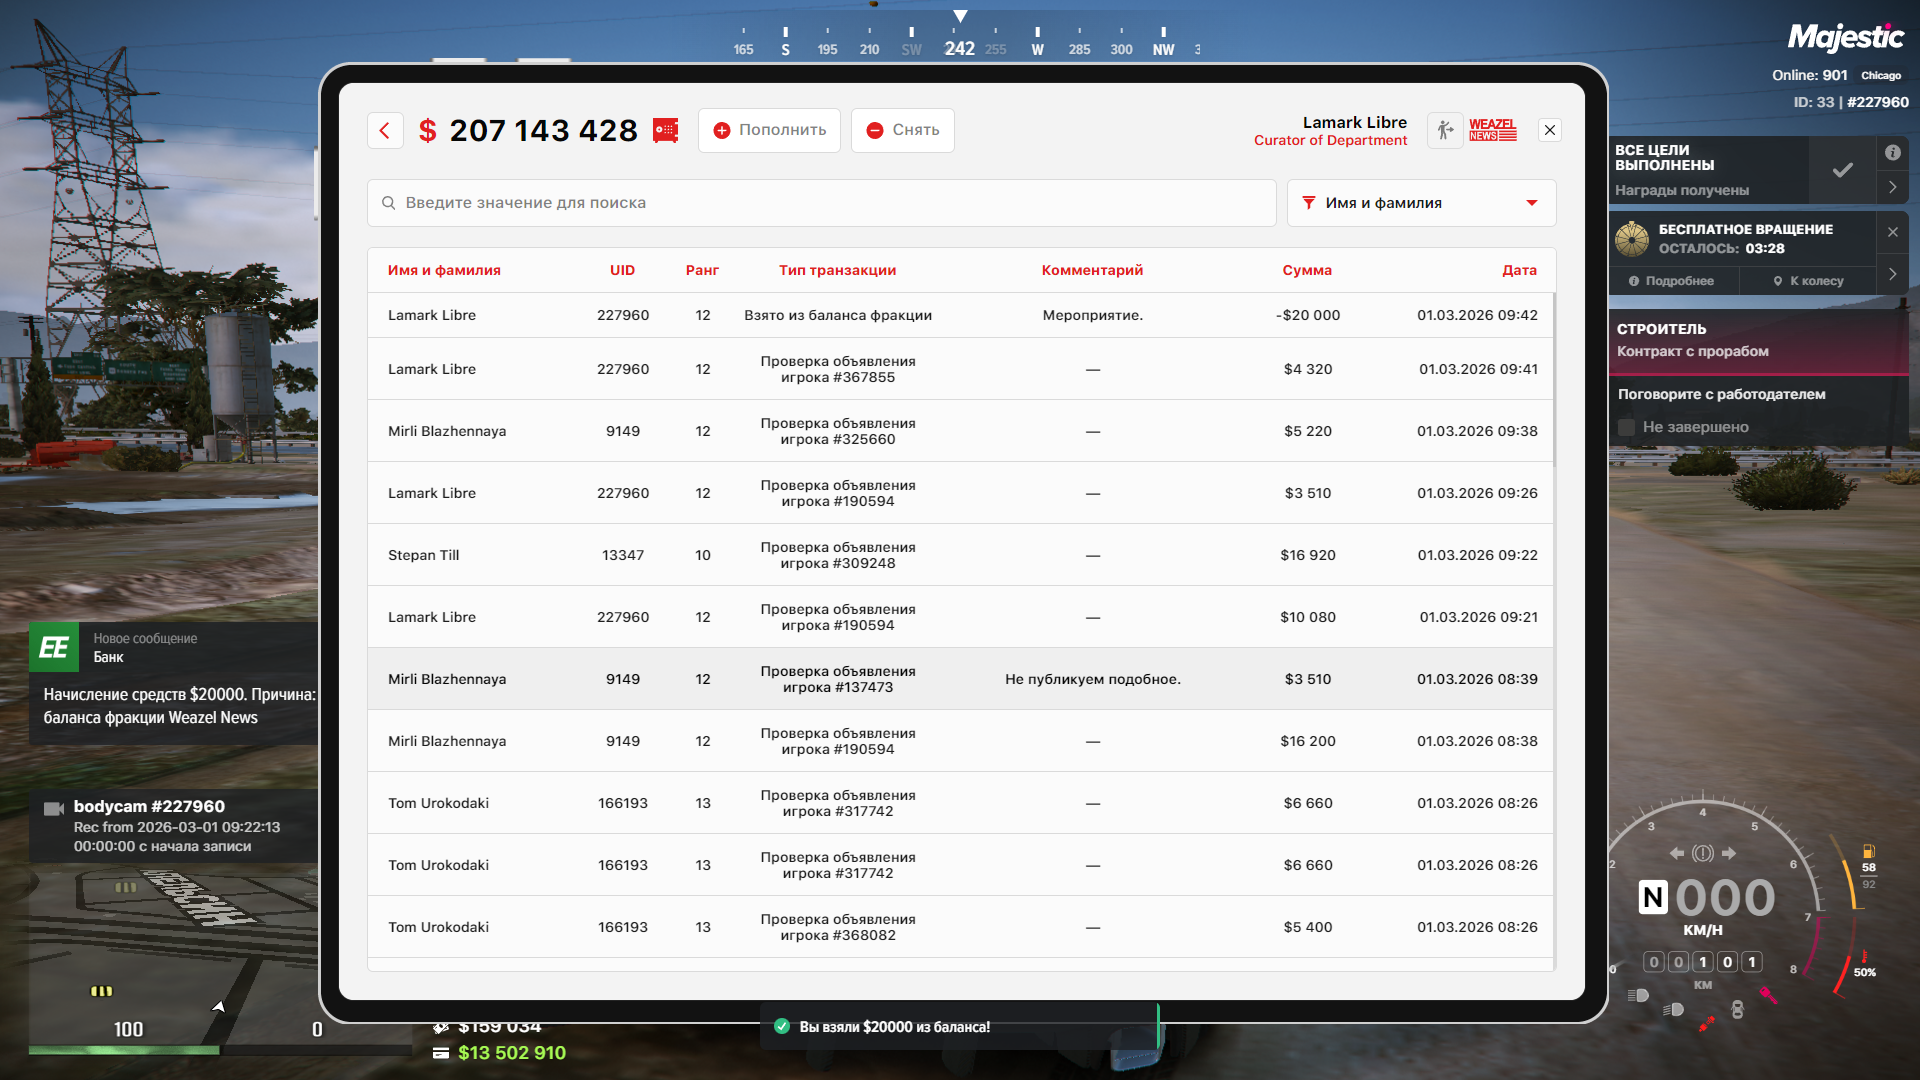Image resolution: width=1920 pixels, height=1080 pixels.
Task: Click the red back arrow button
Action: pos(385,130)
